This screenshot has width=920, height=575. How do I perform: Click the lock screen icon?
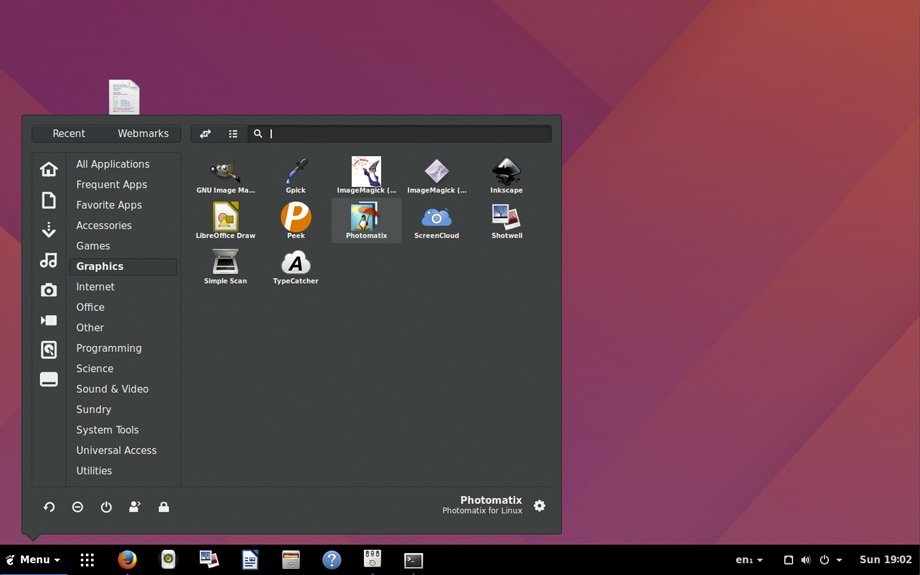pos(164,507)
